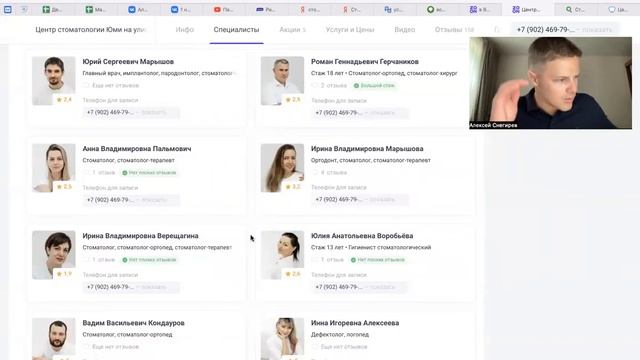
Task: Open the "Отзывы" page section
Action: (x=454, y=29)
